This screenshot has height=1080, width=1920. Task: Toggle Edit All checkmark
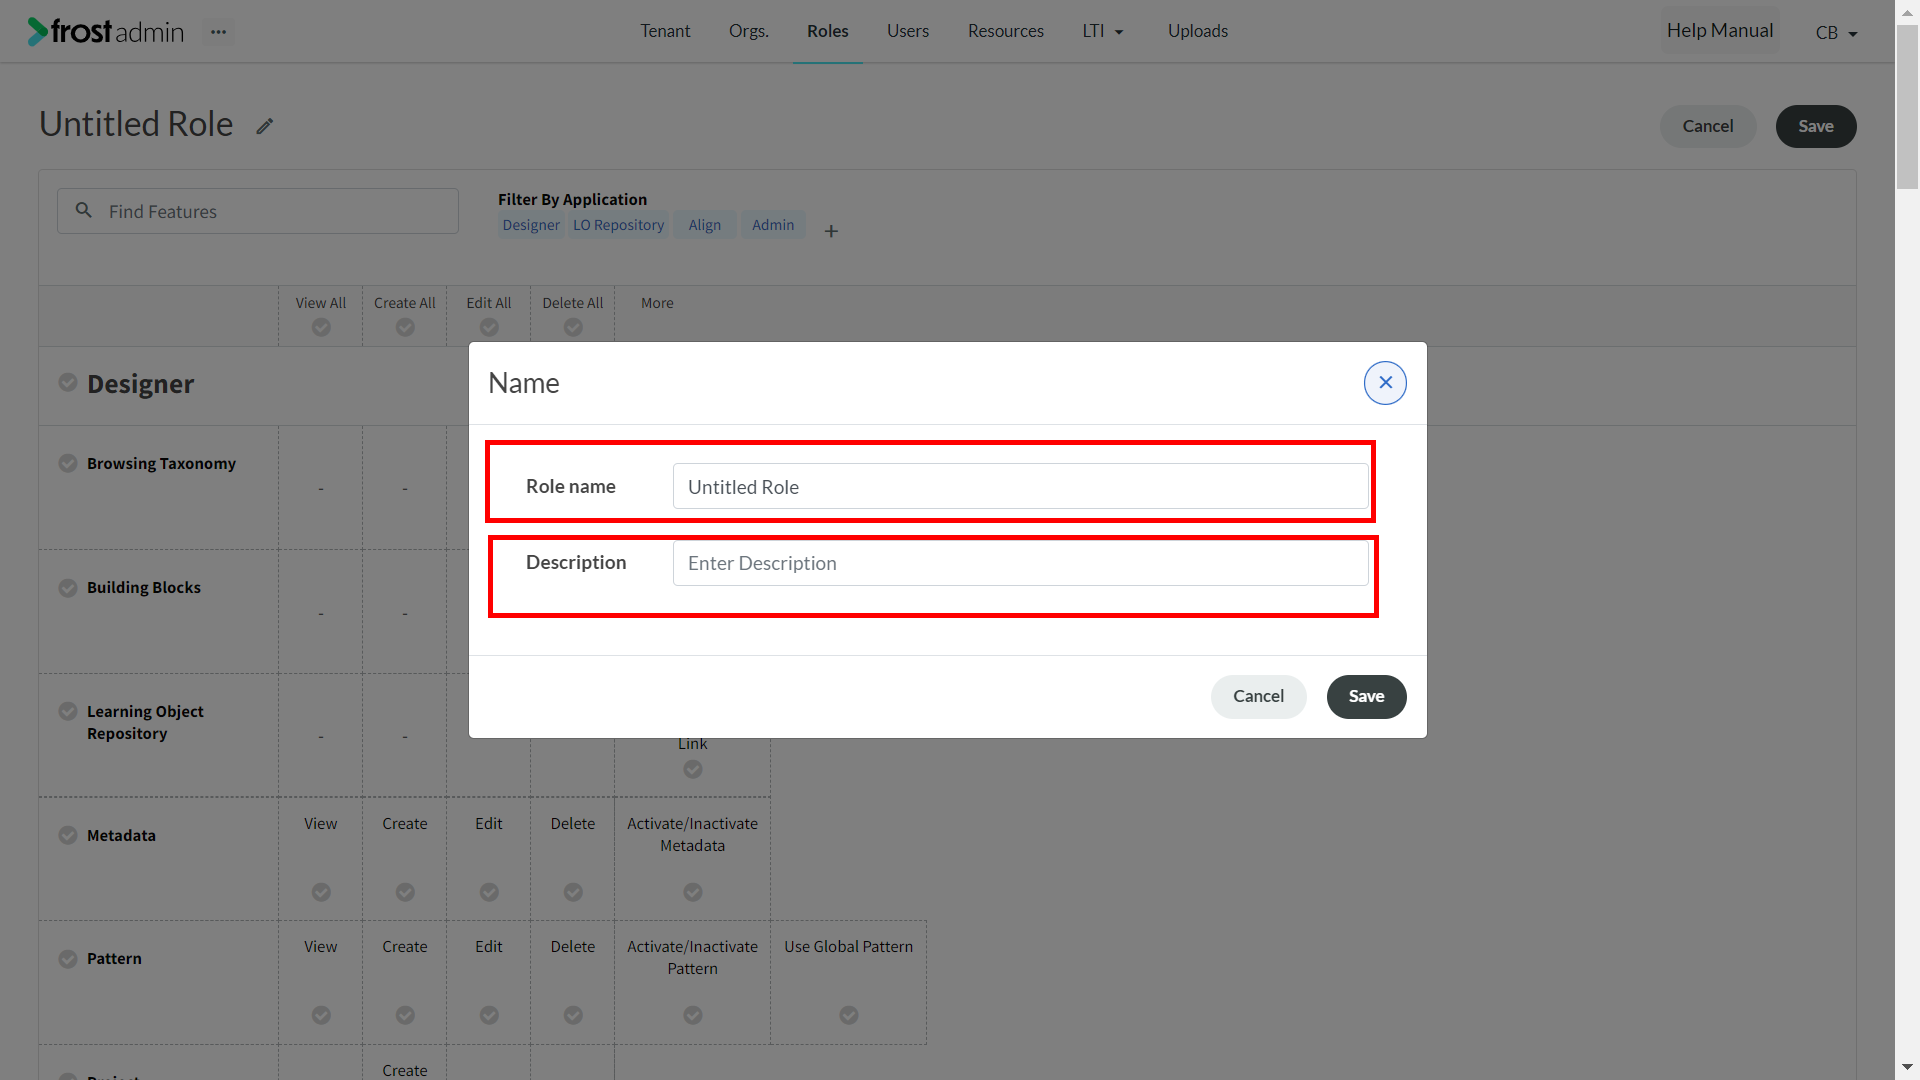[489, 327]
